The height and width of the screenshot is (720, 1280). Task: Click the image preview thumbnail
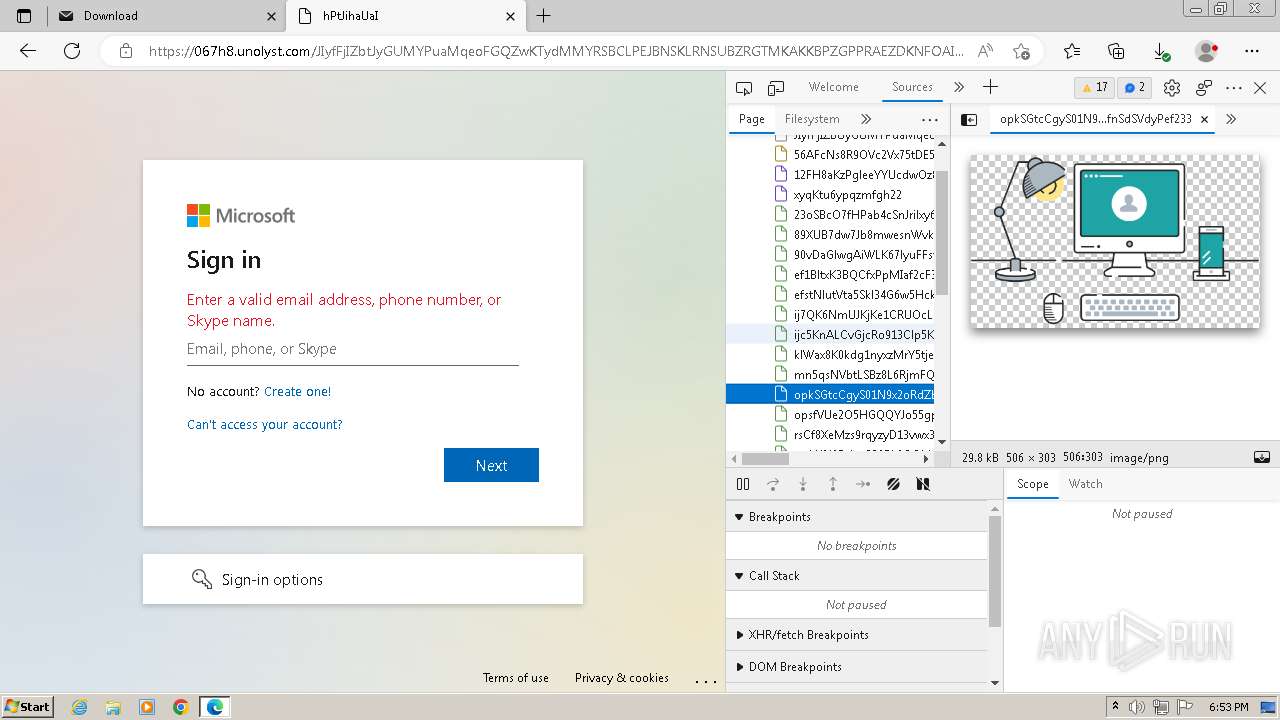click(x=1115, y=241)
